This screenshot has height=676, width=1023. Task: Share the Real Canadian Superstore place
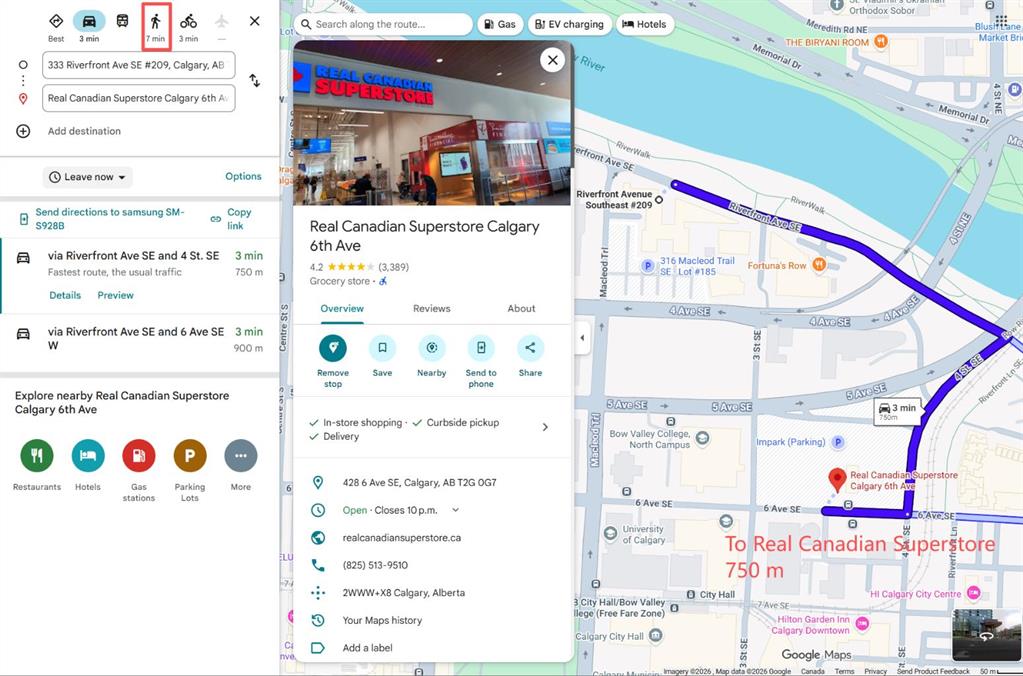530,348
